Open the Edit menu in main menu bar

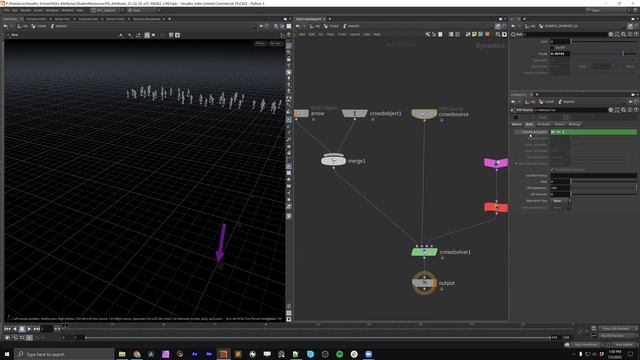(15, 10)
